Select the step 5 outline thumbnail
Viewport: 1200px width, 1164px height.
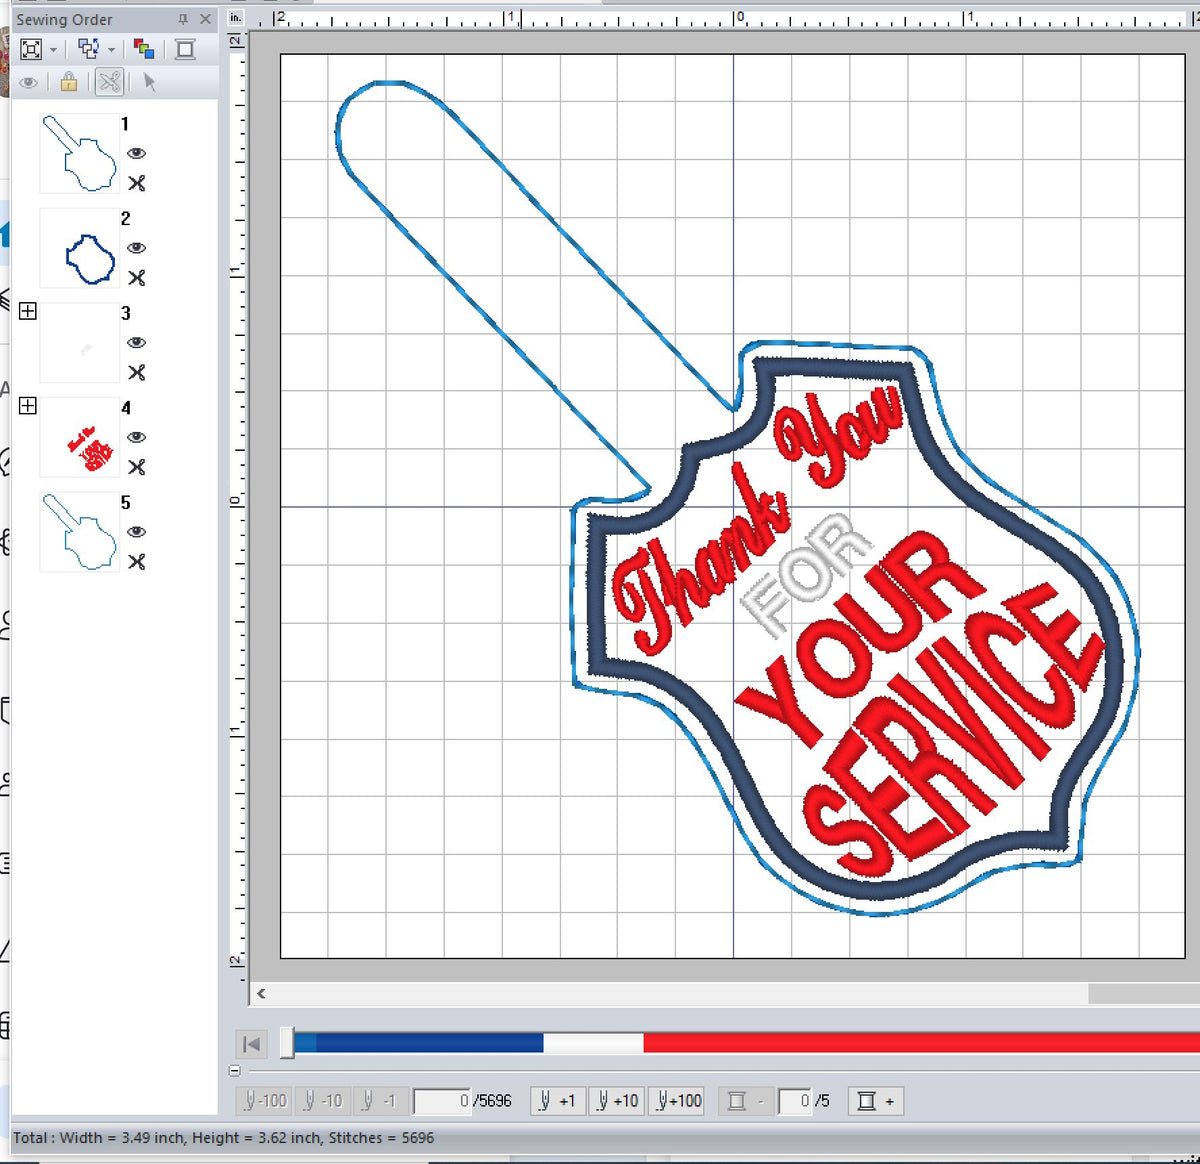tap(80, 532)
